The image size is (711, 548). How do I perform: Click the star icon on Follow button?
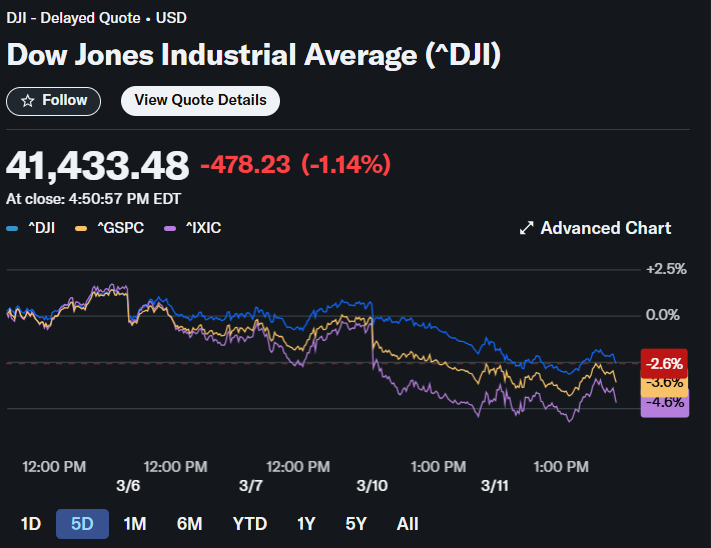pyautogui.click(x=28, y=101)
